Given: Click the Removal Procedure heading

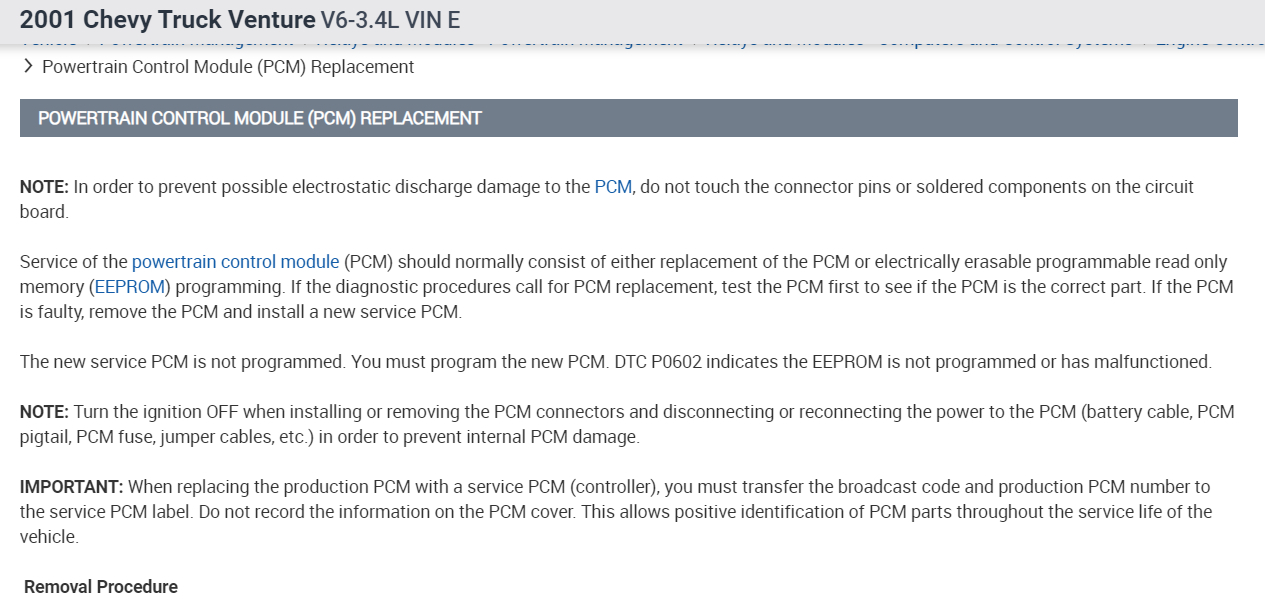Looking at the screenshot, I should (x=101, y=587).
